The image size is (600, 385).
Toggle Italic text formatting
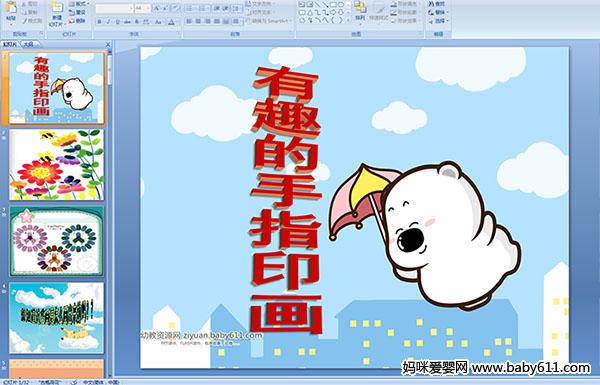coord(108,22)
